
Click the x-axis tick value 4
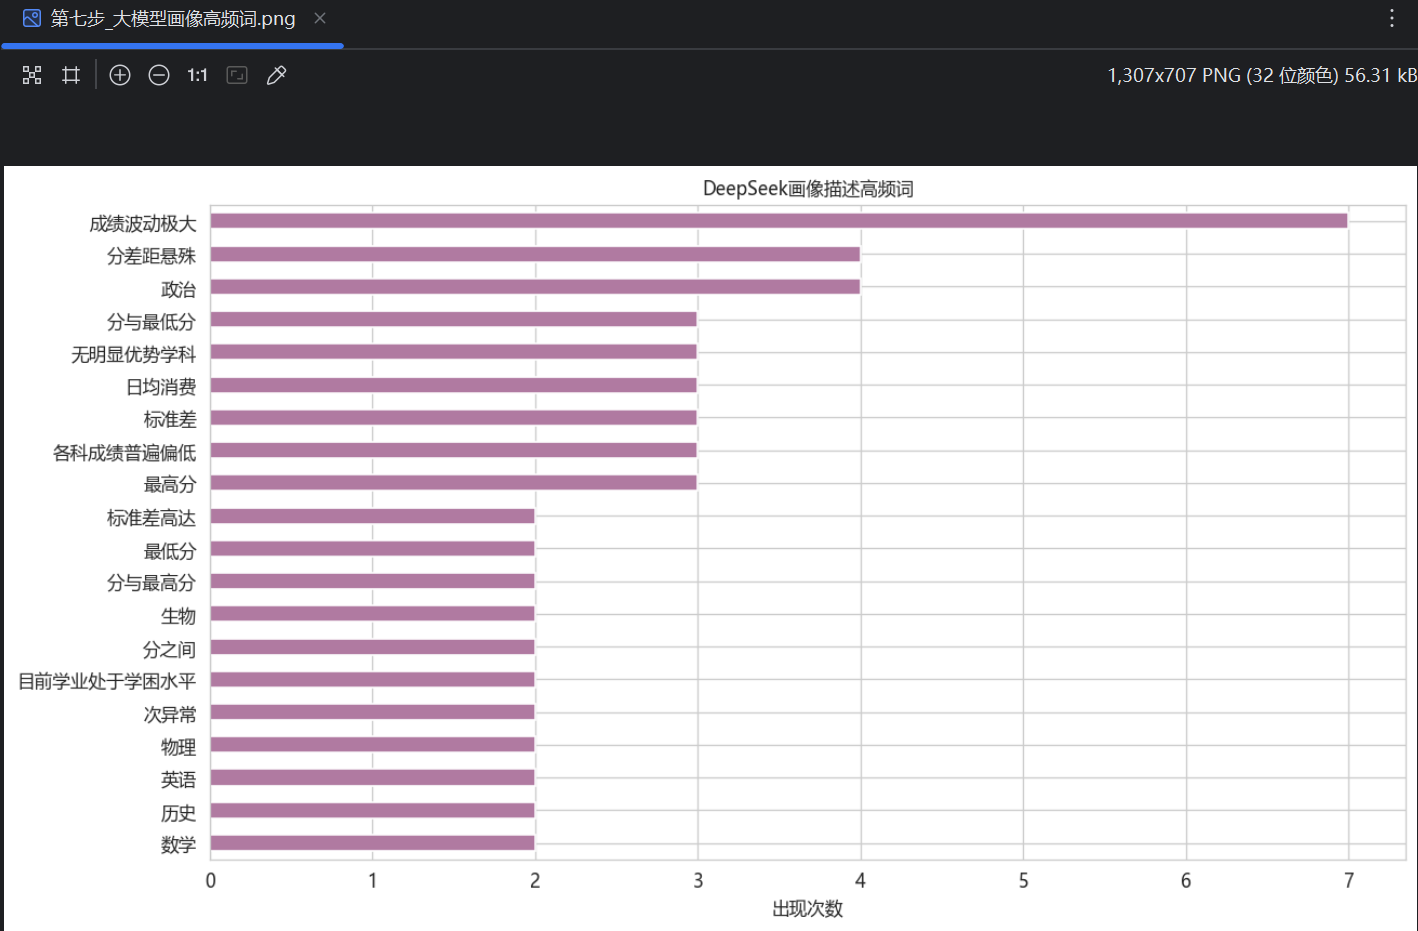(860, 881)
